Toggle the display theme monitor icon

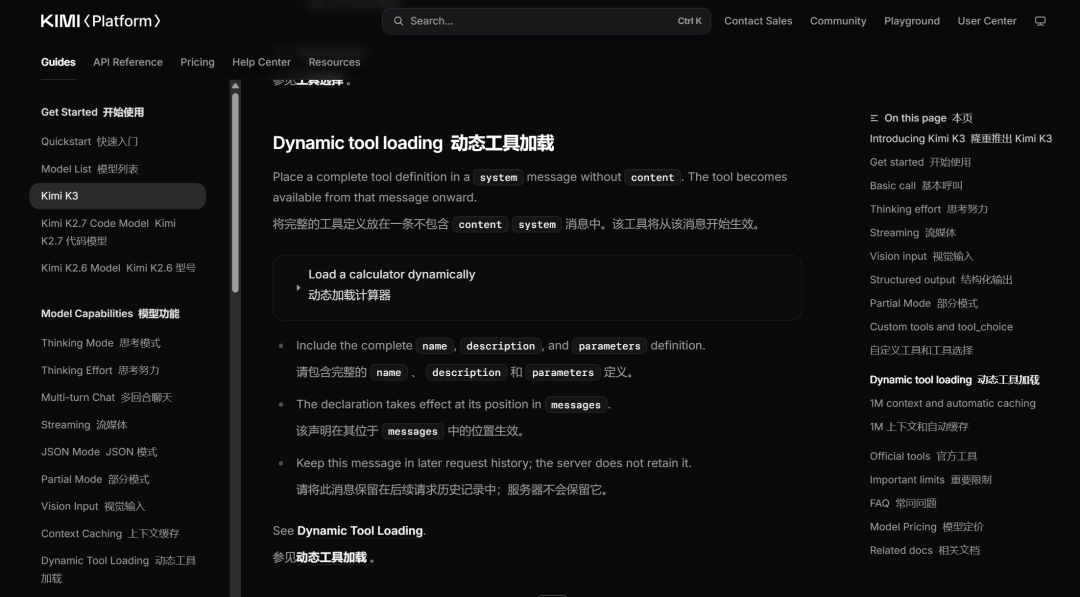(1040, 21)
